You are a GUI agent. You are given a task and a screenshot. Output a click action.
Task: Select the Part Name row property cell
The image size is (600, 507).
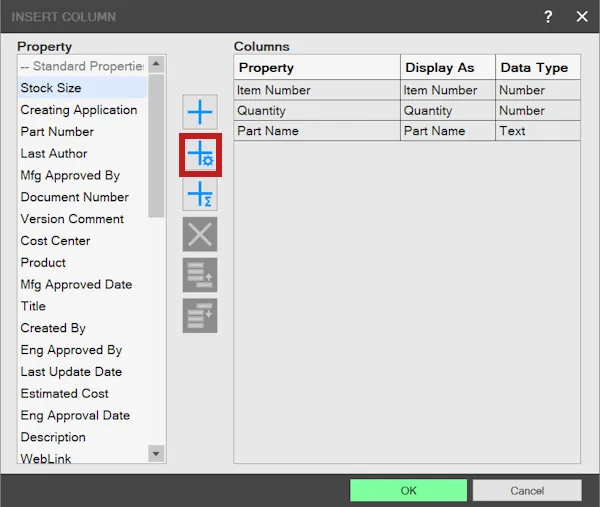tap(317, 131)
